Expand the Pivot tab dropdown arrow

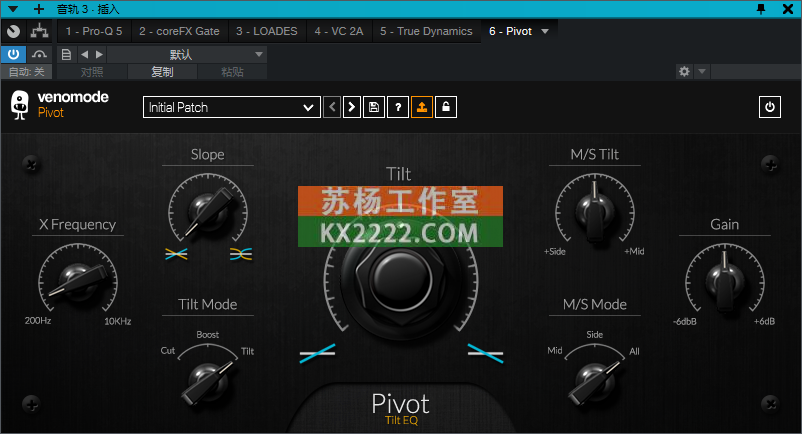(x=545, y=31)
